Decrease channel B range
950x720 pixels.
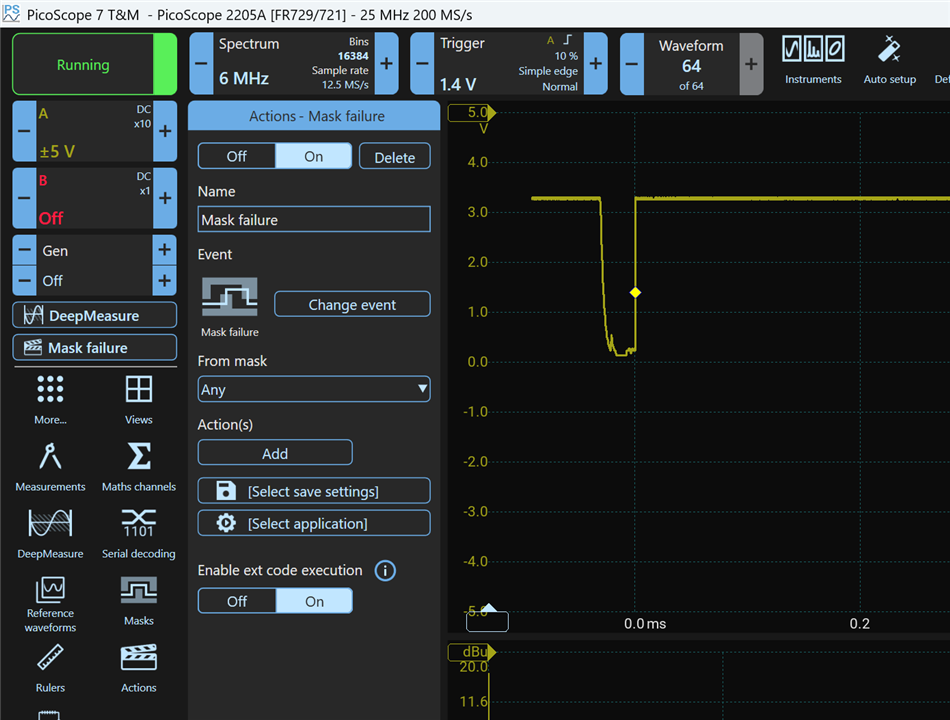[x=24, y=198]
